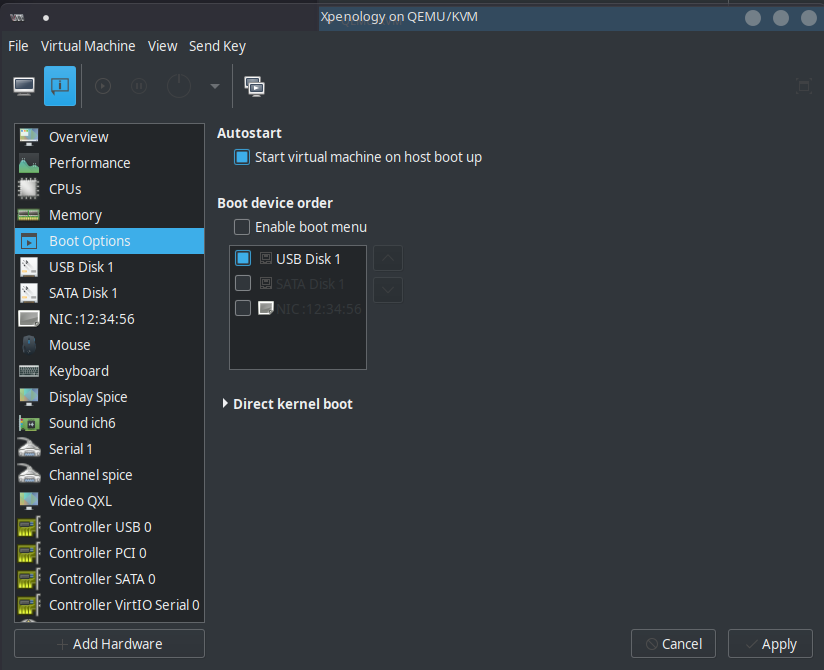The image size is (824, 670).
Task: Select SATA Disk 1 in sidebar
Action: click(109, 293)
